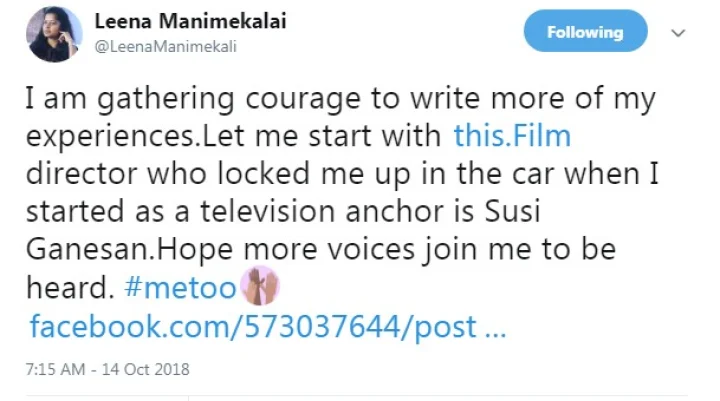Toggle the blue Following button

(x=585, y=32)
